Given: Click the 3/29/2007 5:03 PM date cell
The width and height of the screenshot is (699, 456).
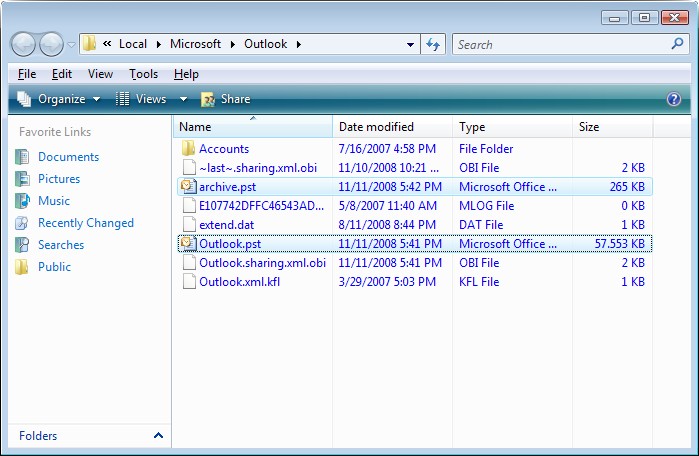Looking at the screenshot, I should (387, 282).
